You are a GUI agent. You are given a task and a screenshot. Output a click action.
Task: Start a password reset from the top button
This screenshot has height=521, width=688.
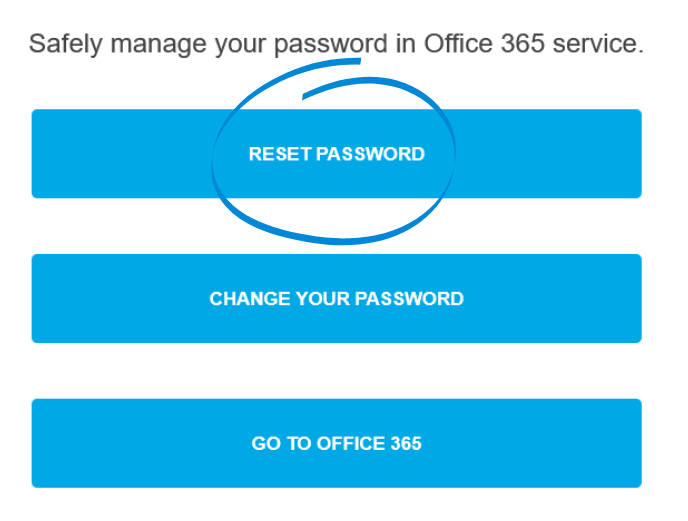coord(336,154)
